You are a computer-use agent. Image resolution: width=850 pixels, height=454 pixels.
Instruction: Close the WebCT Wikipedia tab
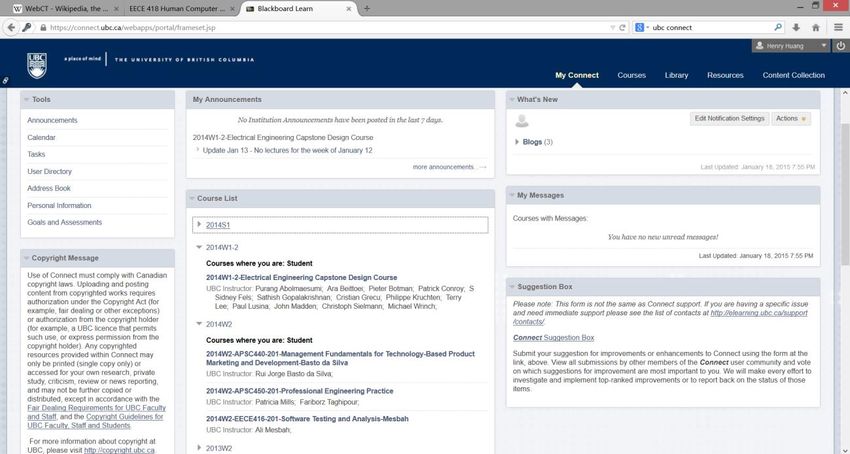pyautogui.click(x=116, y=9)
